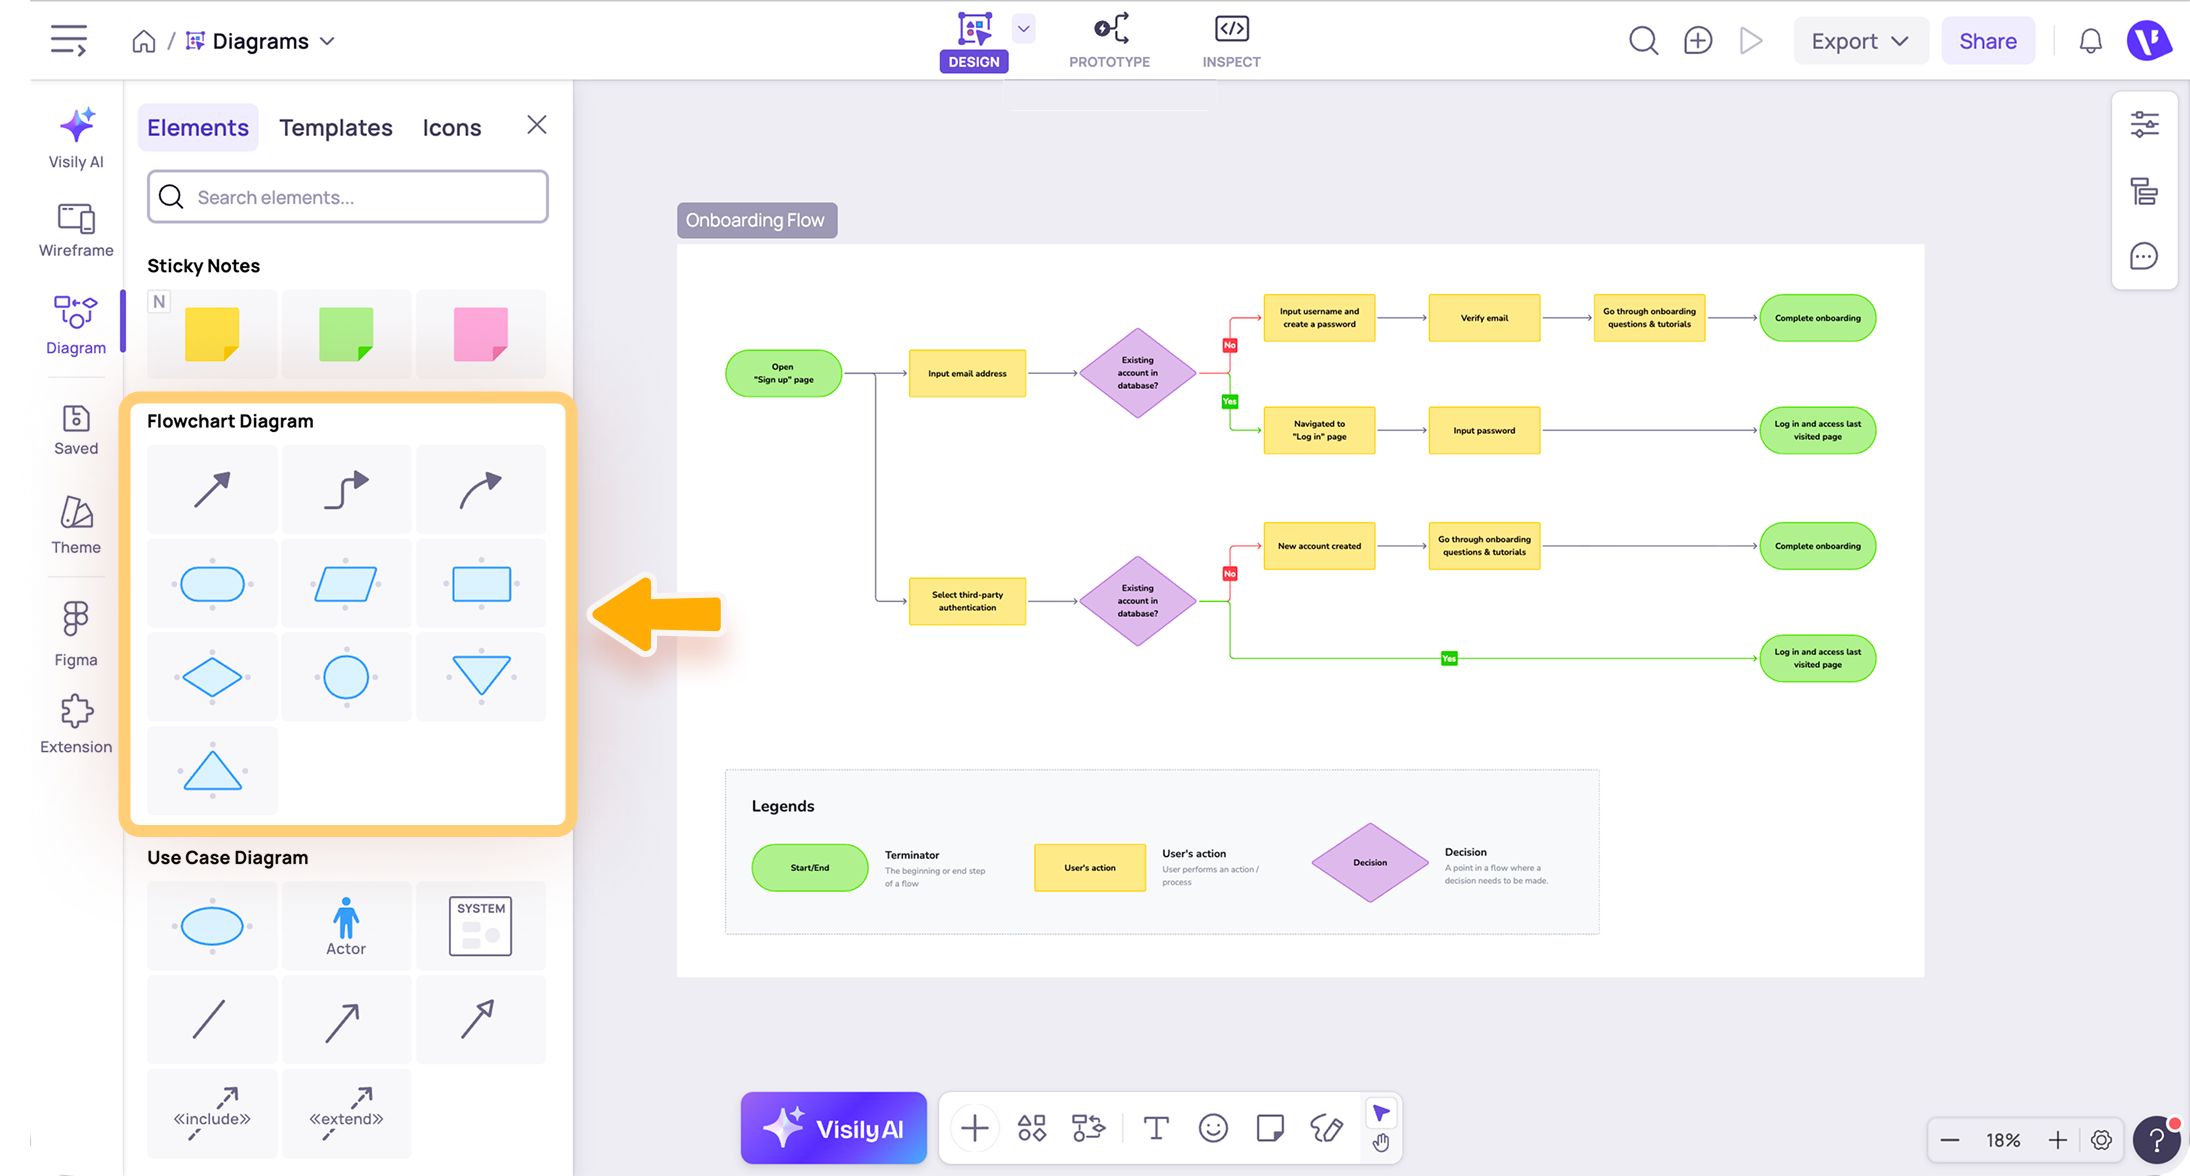Expand the Diagrams project dropdown
The width and height of the screenshot is (2190, 1176).
(x=327, y=41)
